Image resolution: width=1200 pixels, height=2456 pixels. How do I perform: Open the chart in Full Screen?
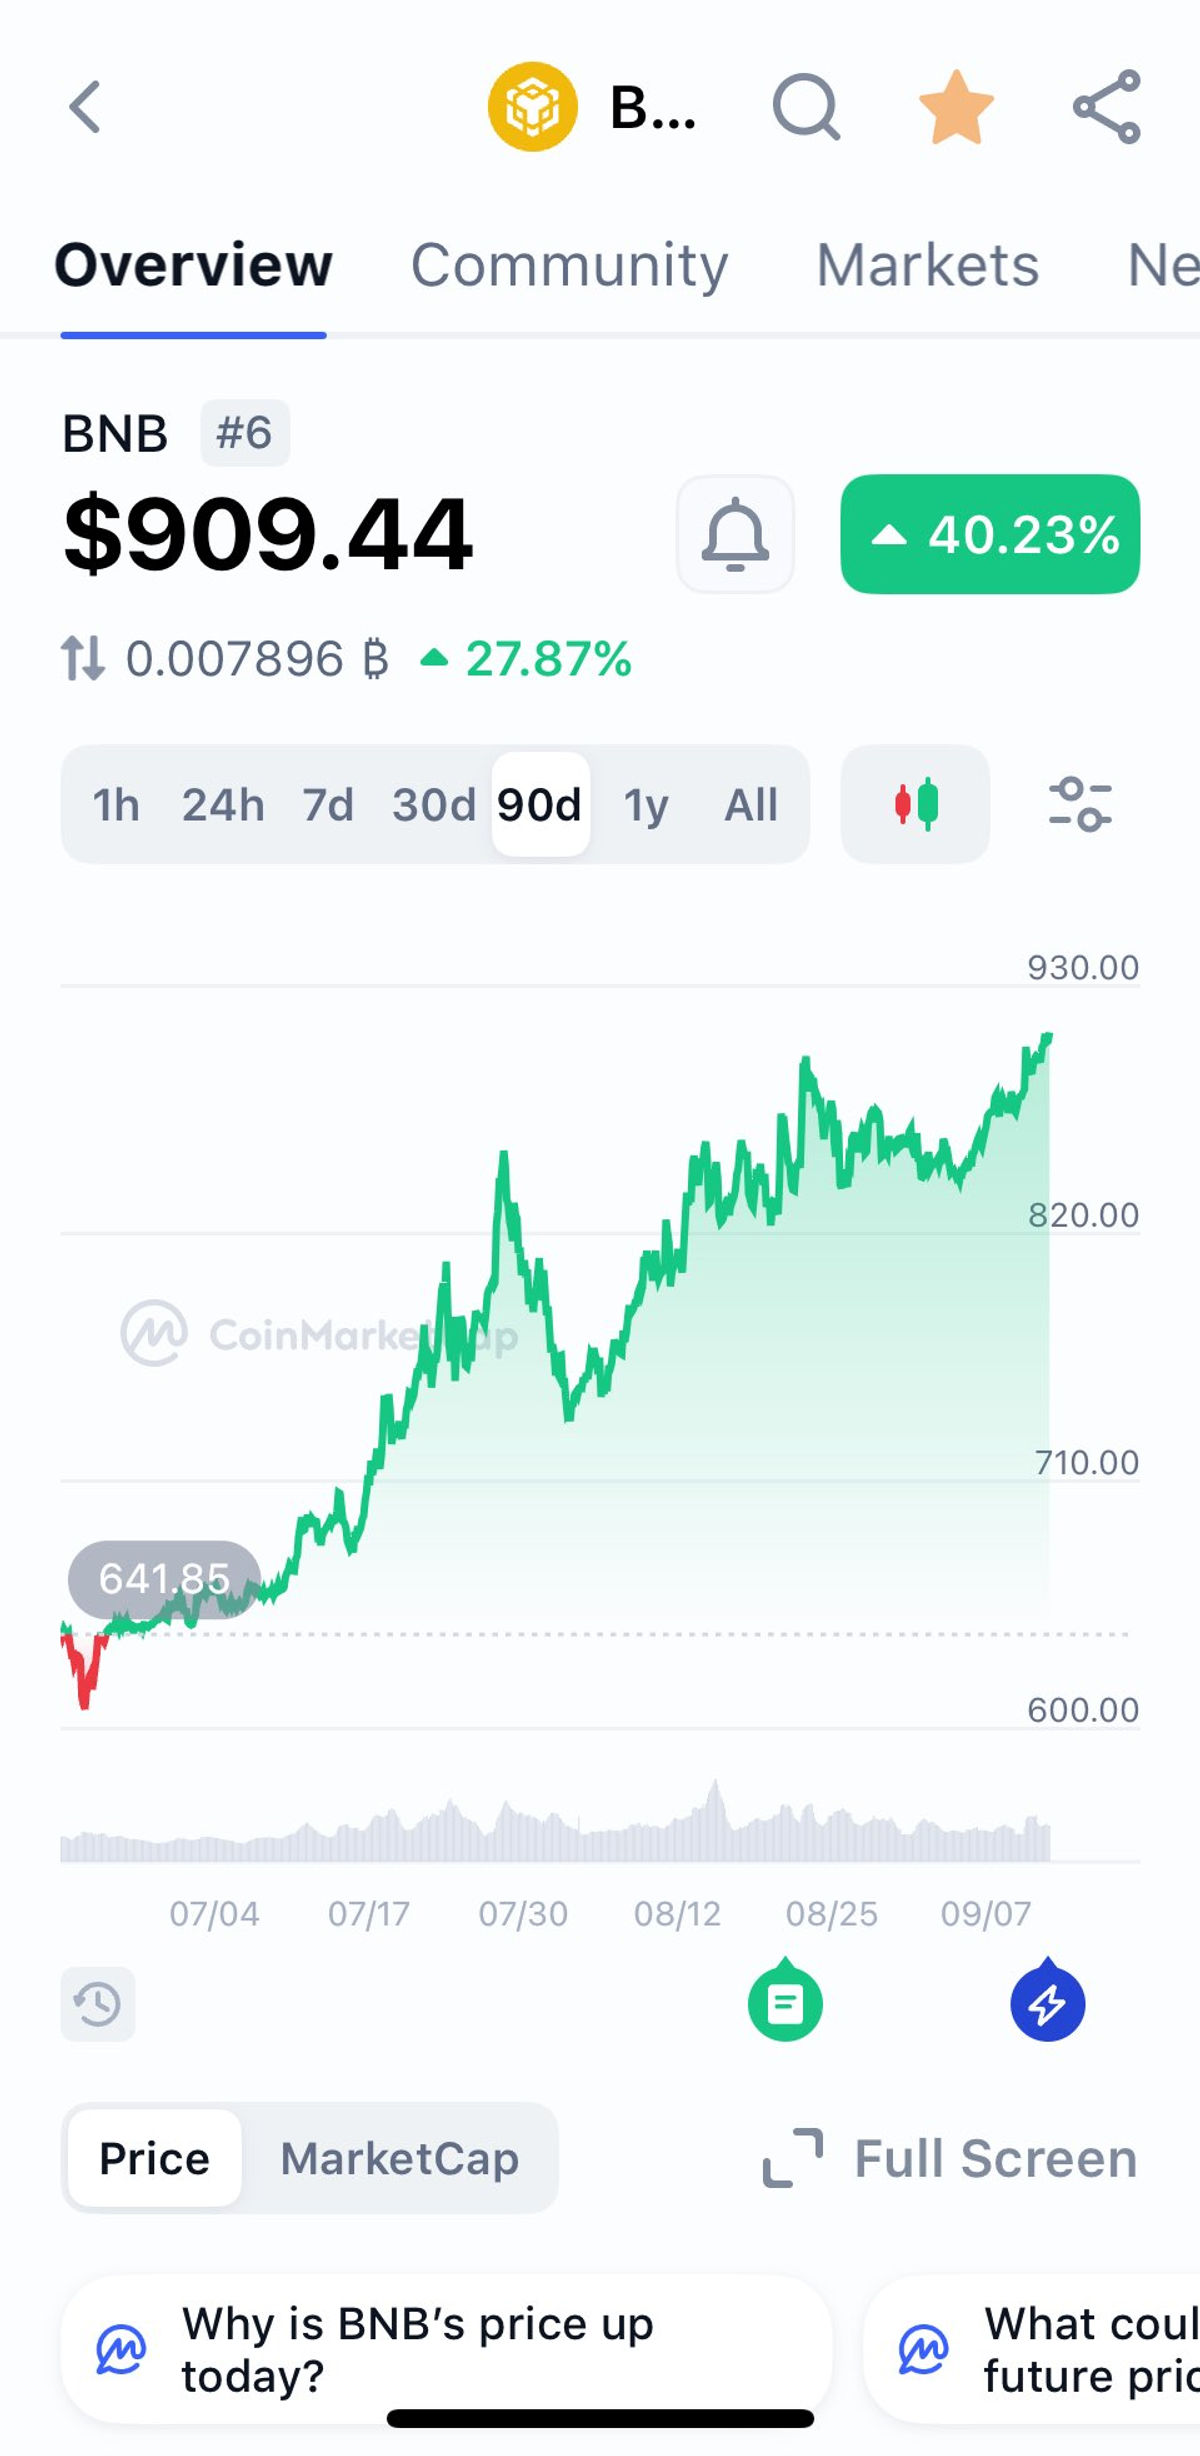[x=950, y=2158]
